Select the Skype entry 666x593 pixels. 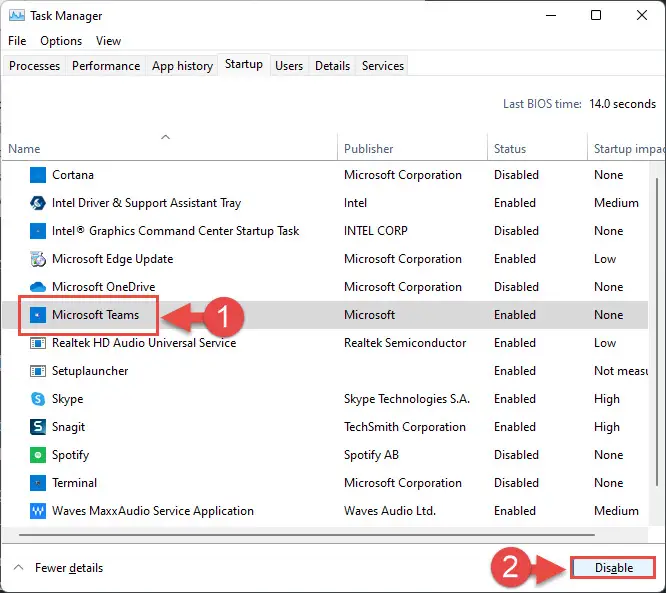[68, 399]
